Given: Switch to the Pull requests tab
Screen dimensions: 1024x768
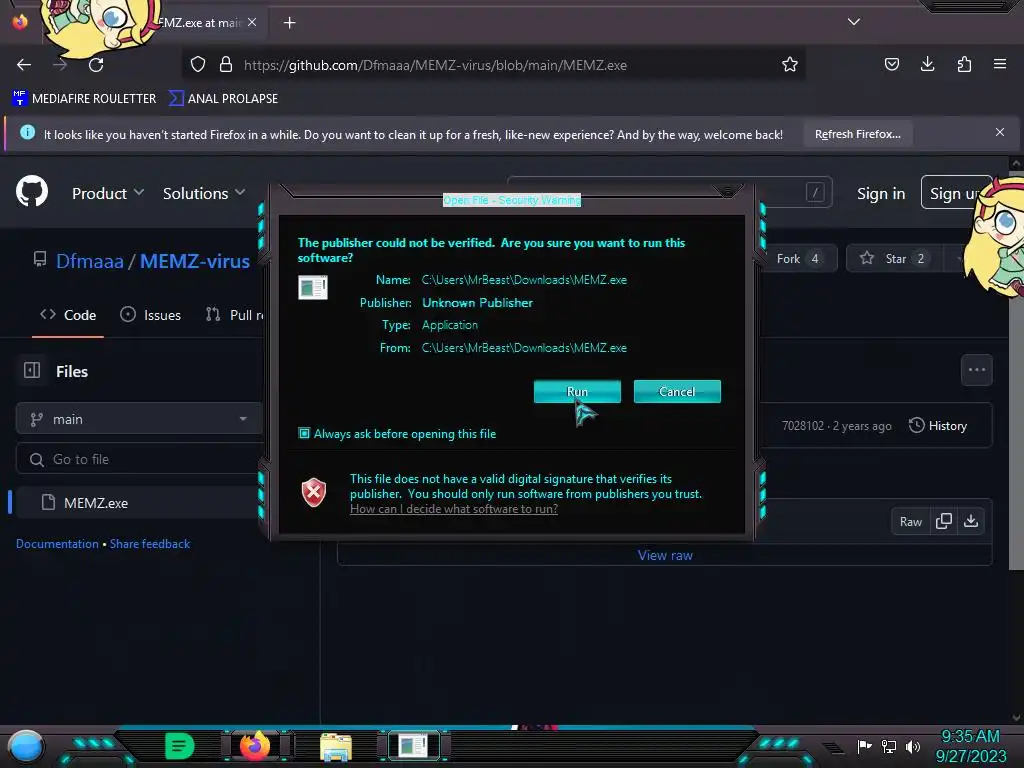Looking at the screenshot, I should pos(235,315).
